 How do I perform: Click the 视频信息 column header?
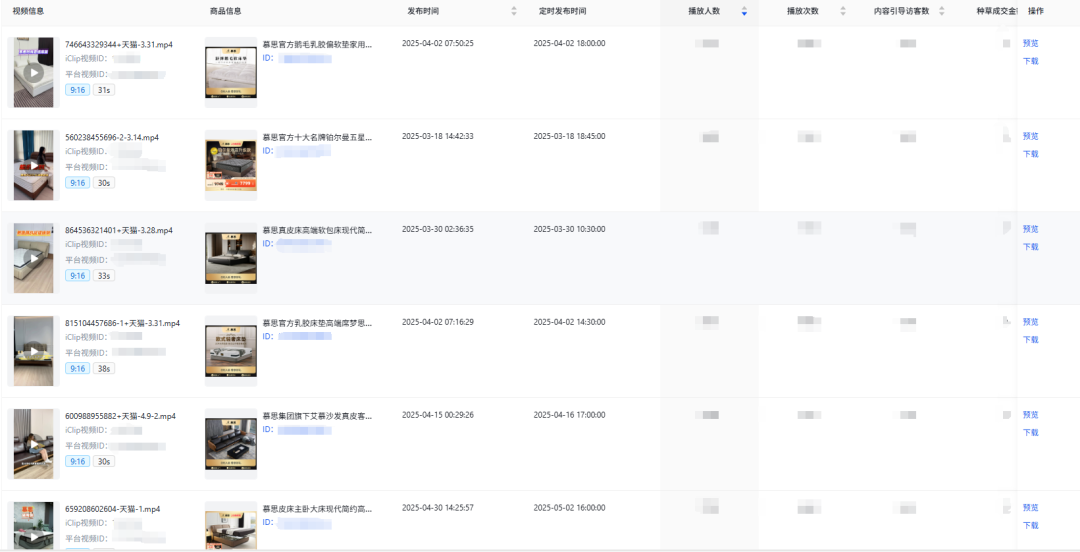(x=28, y=12)
